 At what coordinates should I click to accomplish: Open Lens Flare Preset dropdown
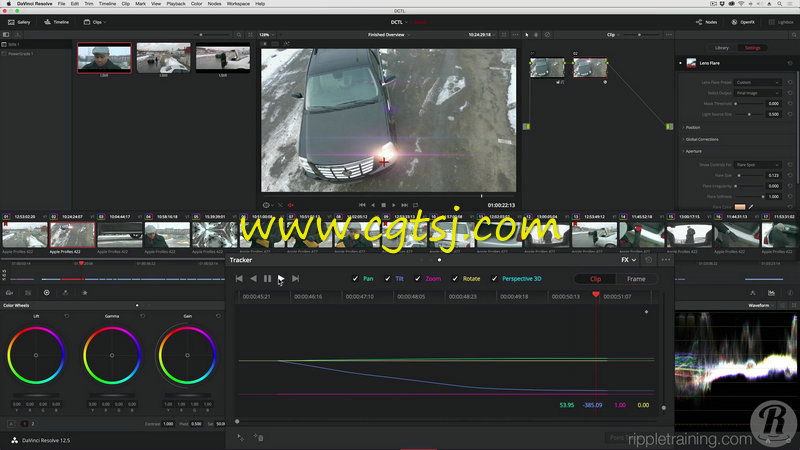[758, 82]
